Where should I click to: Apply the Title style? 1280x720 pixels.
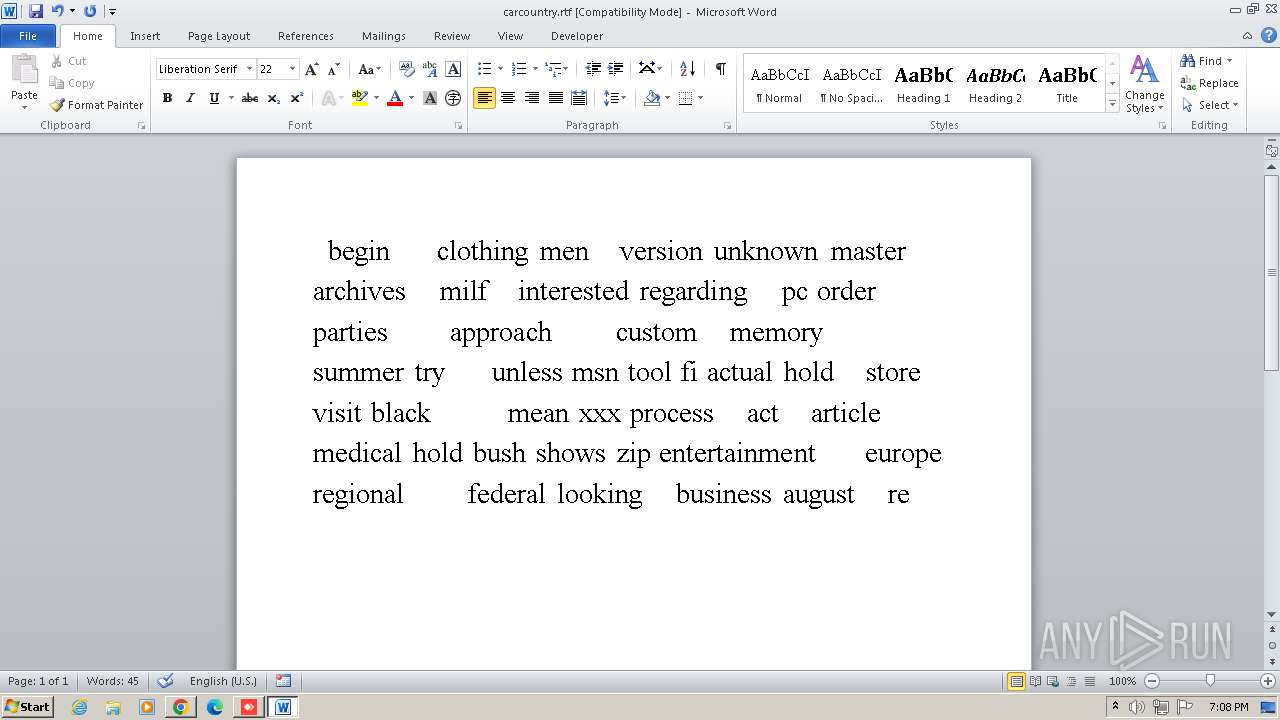tap(1067, 84)
